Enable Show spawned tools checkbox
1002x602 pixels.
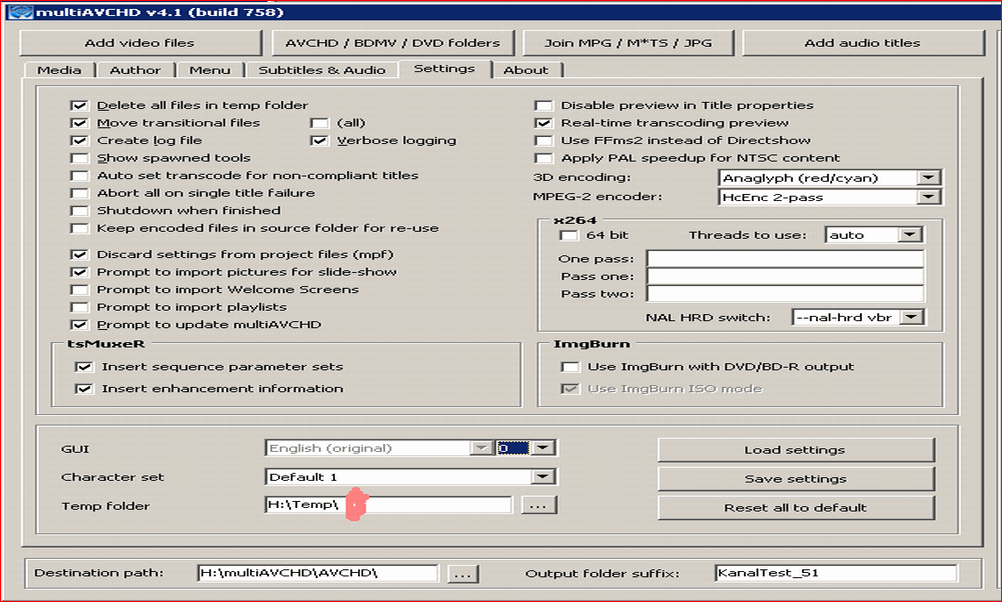[79, 158]
